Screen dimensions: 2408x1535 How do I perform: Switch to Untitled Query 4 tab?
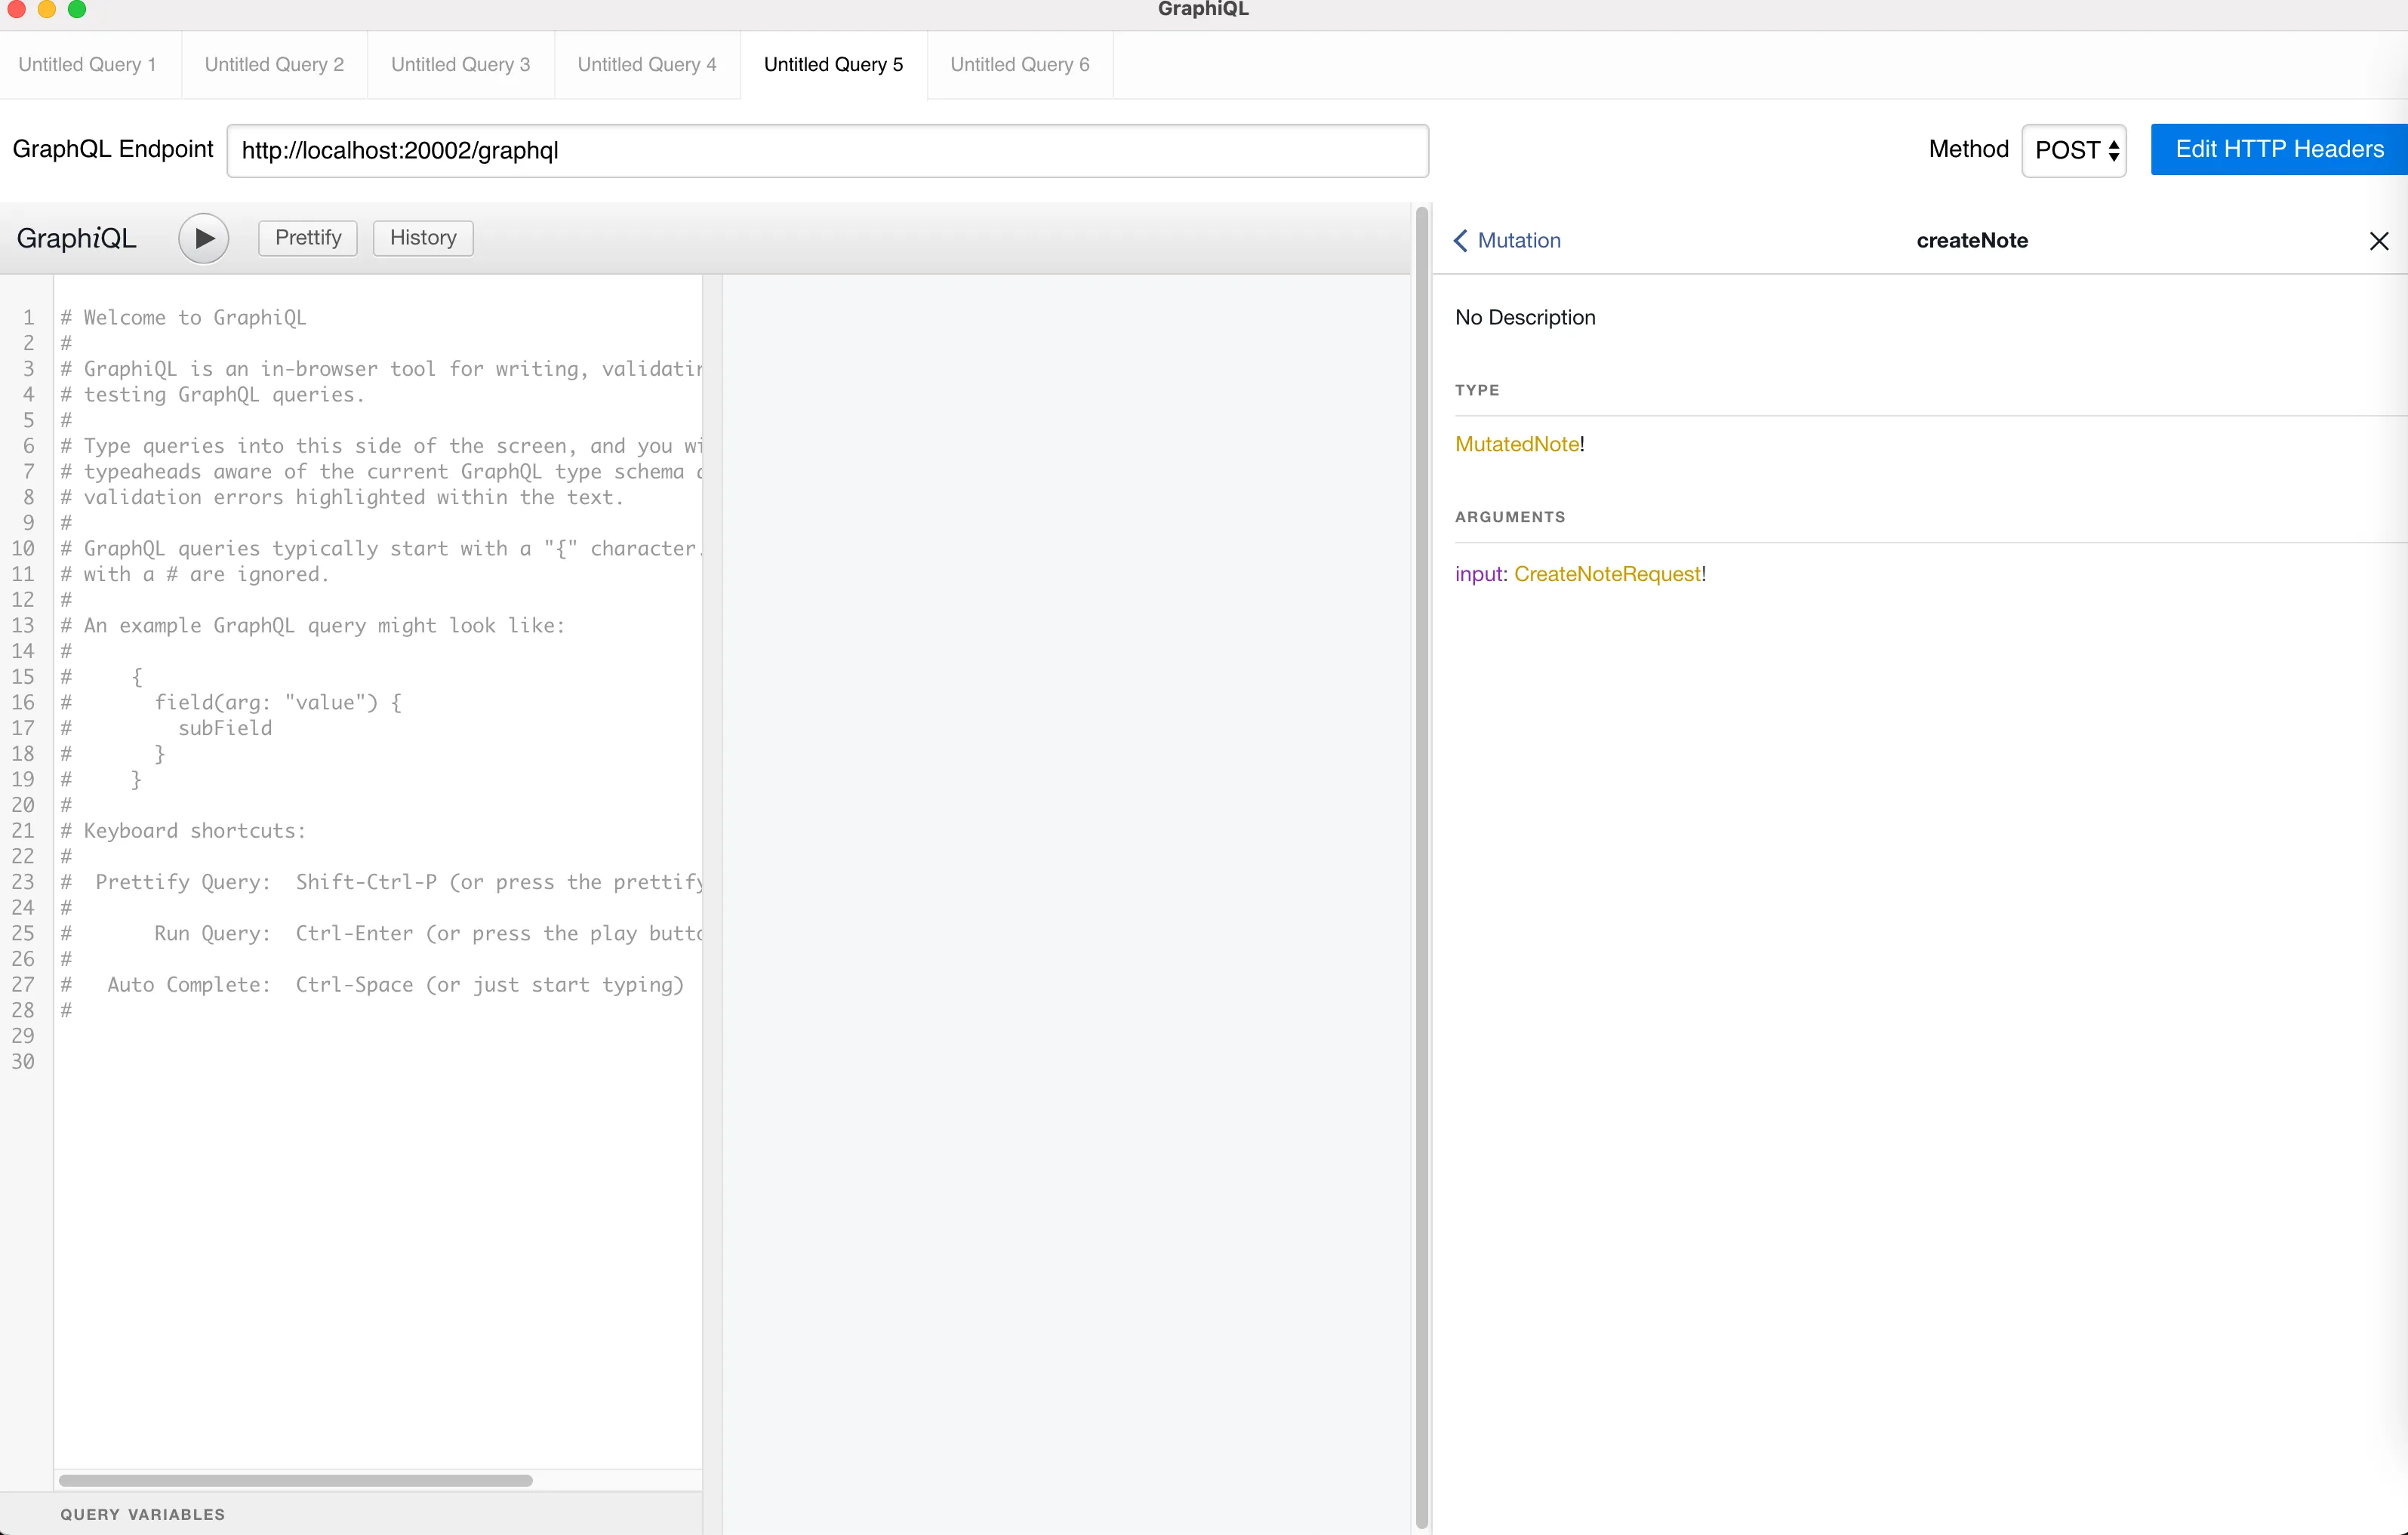click(x=647, y=65)
